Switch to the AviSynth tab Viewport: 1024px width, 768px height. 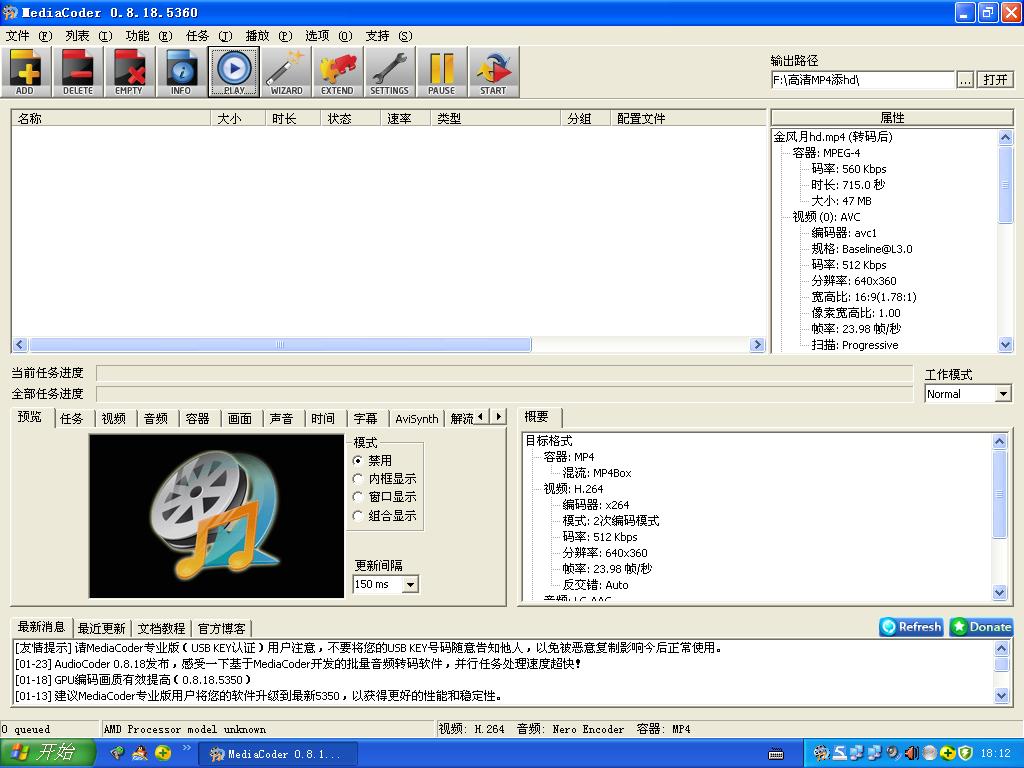[417, 419]
